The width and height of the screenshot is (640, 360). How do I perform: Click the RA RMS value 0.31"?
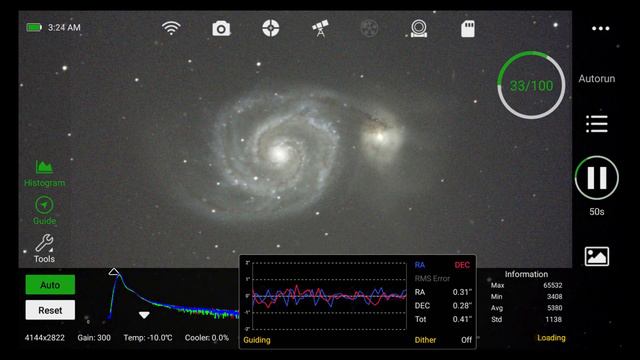(x=462, y=292)
